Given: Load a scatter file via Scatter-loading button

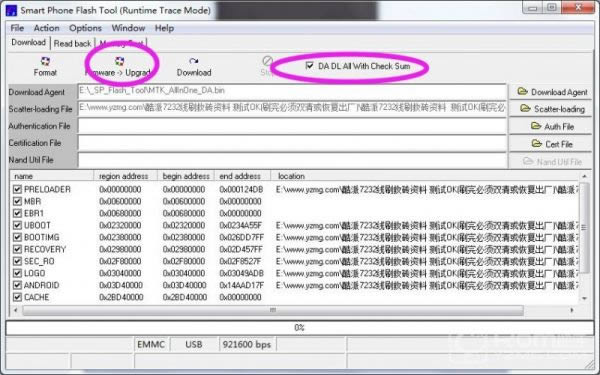Looking at the screenshot, I should [x=552, y=109].
